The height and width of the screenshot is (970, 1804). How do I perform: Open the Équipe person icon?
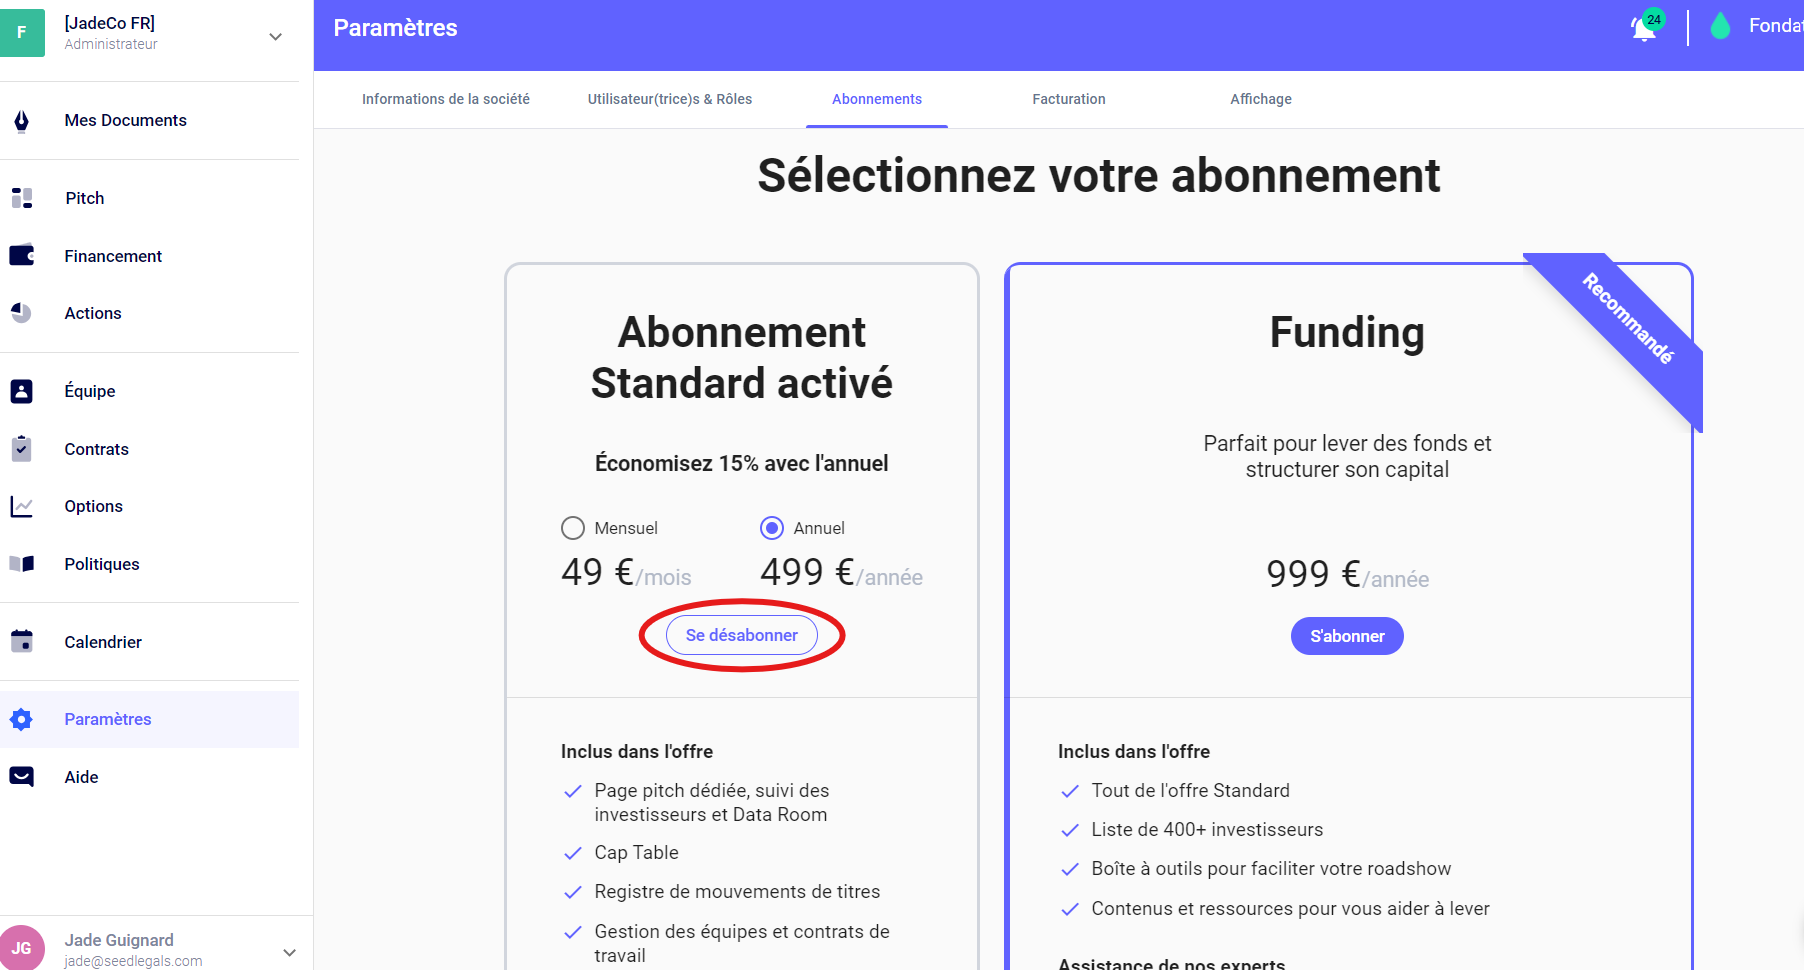coord(21,391)
